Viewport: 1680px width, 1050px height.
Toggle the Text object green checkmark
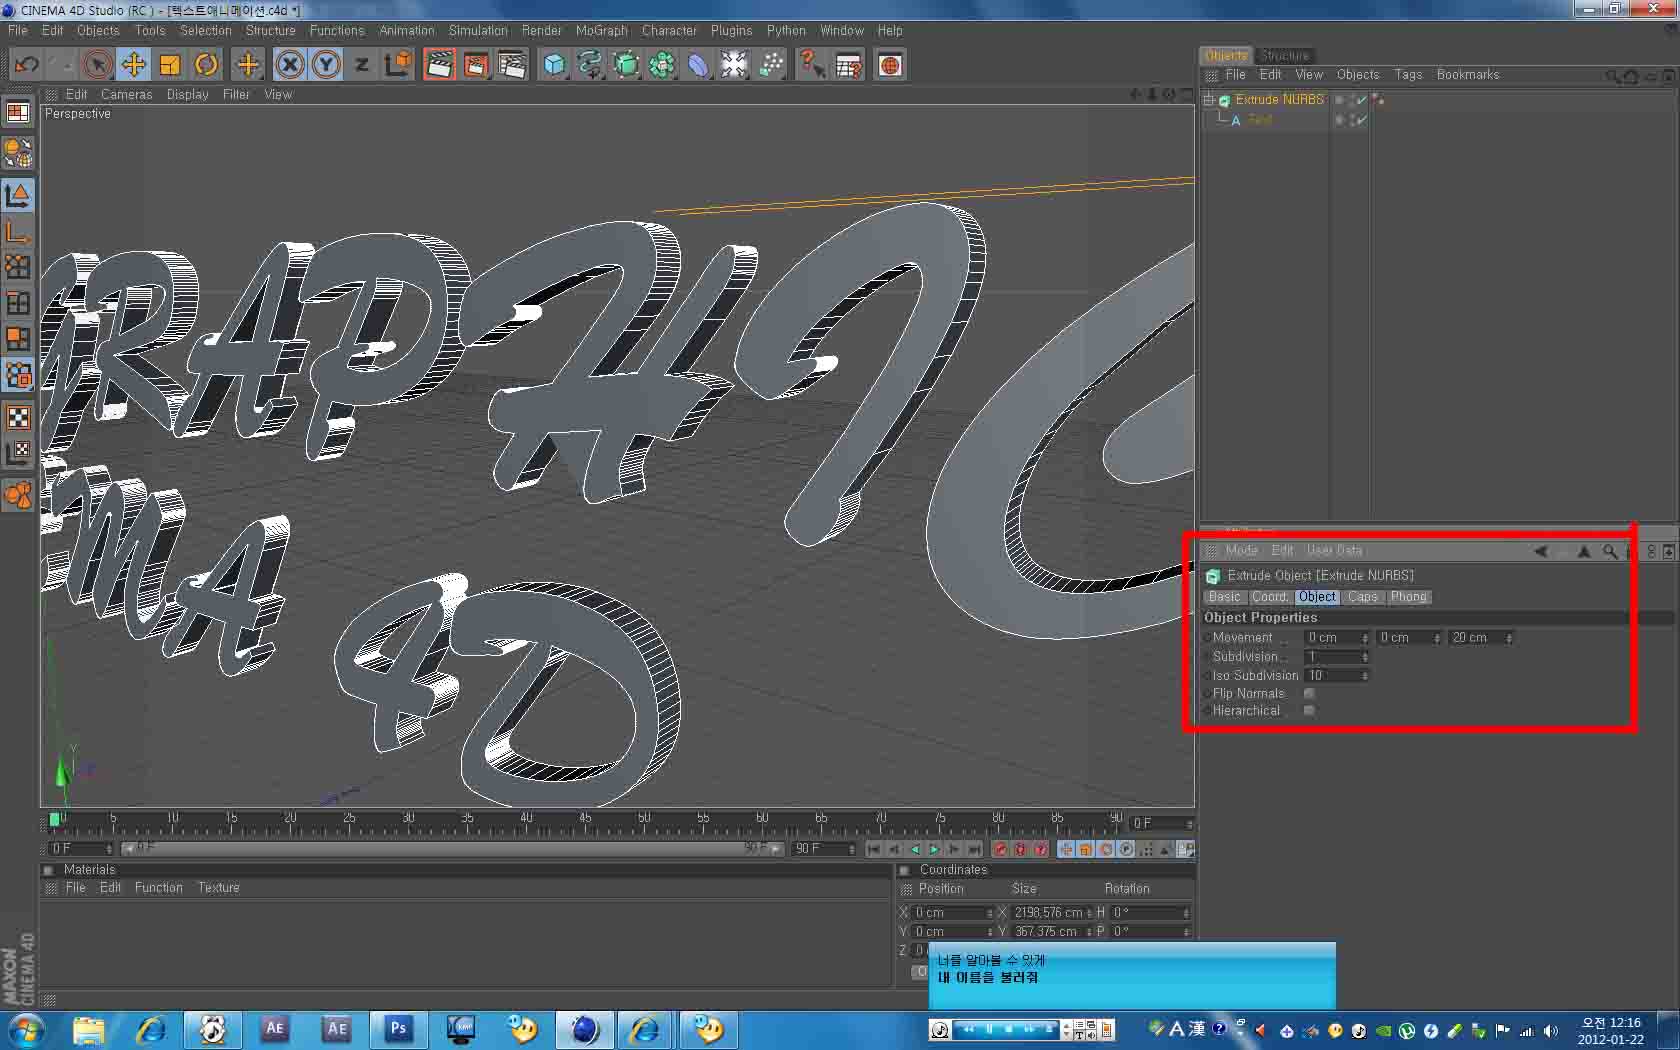pos(1360,120)
